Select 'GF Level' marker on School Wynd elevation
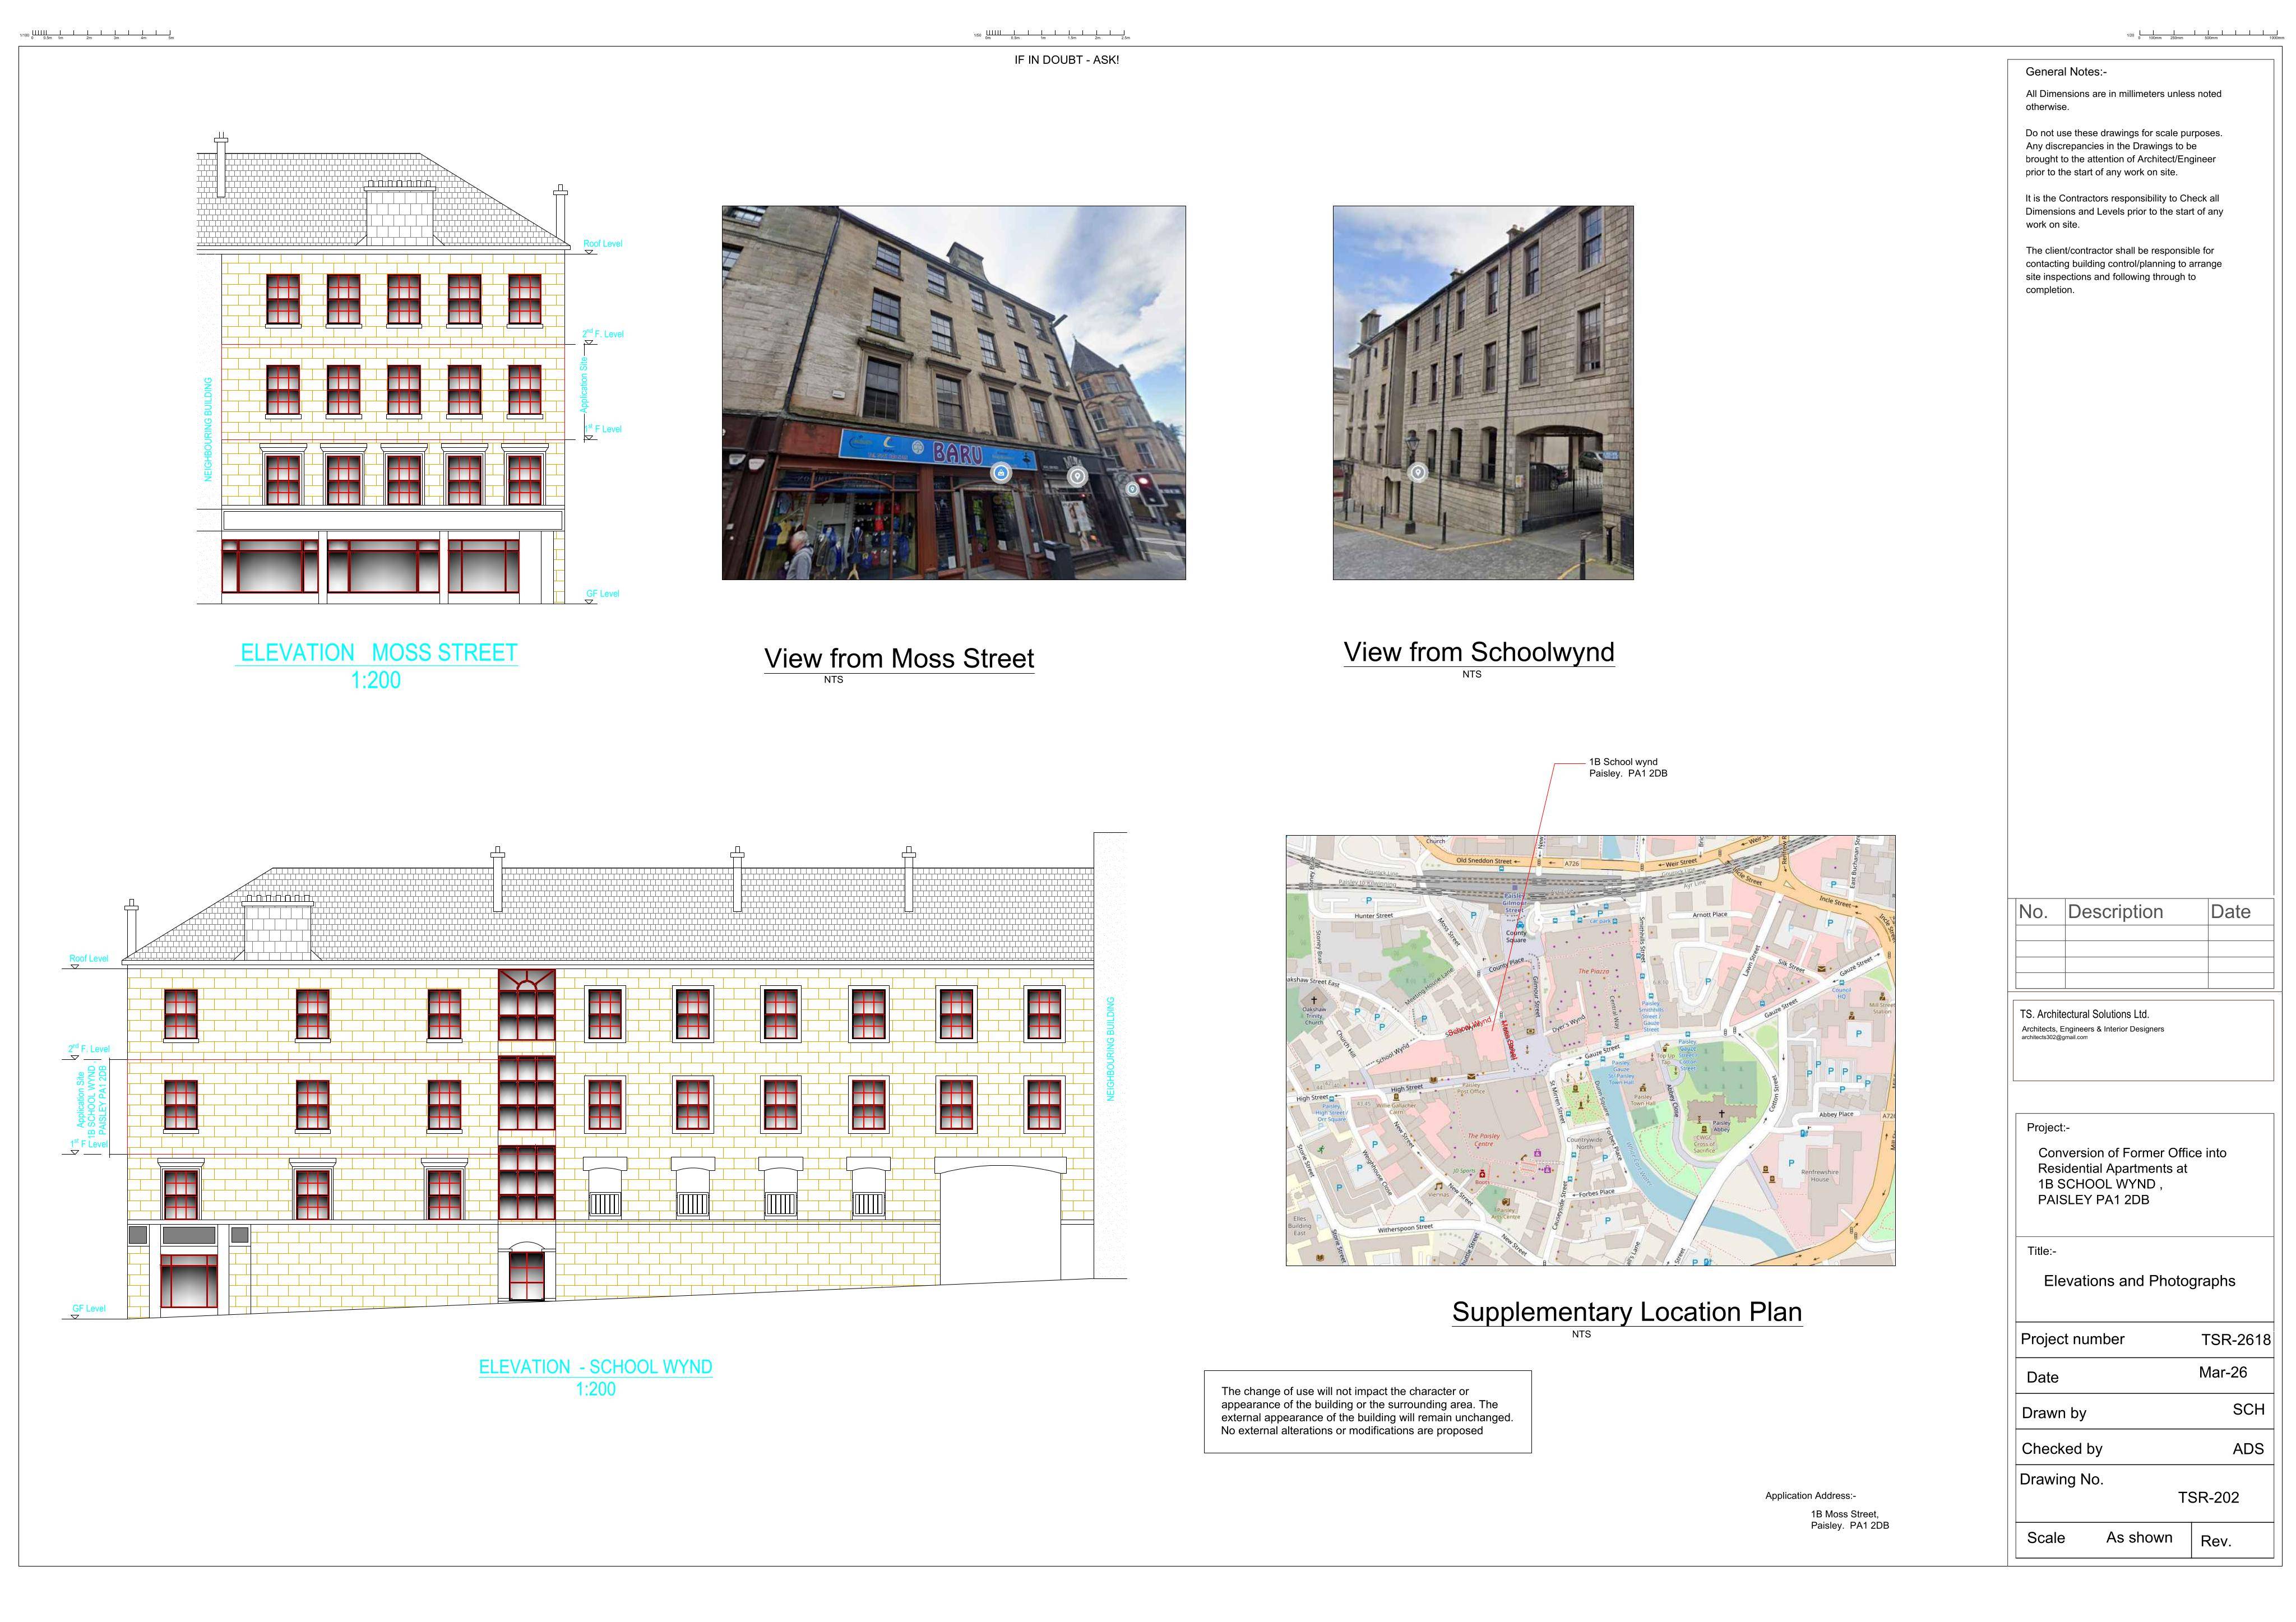The width and height of the screenshot is (2296, 1622). tap(89, 1309)
